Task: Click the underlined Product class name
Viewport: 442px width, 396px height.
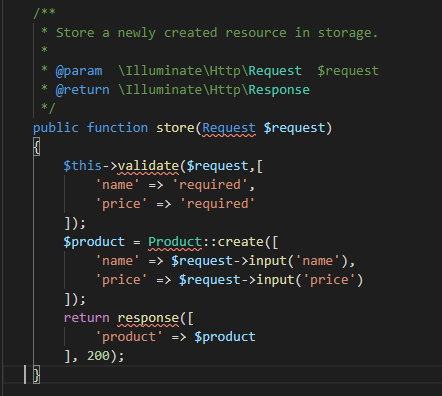Action: [175, 242]
